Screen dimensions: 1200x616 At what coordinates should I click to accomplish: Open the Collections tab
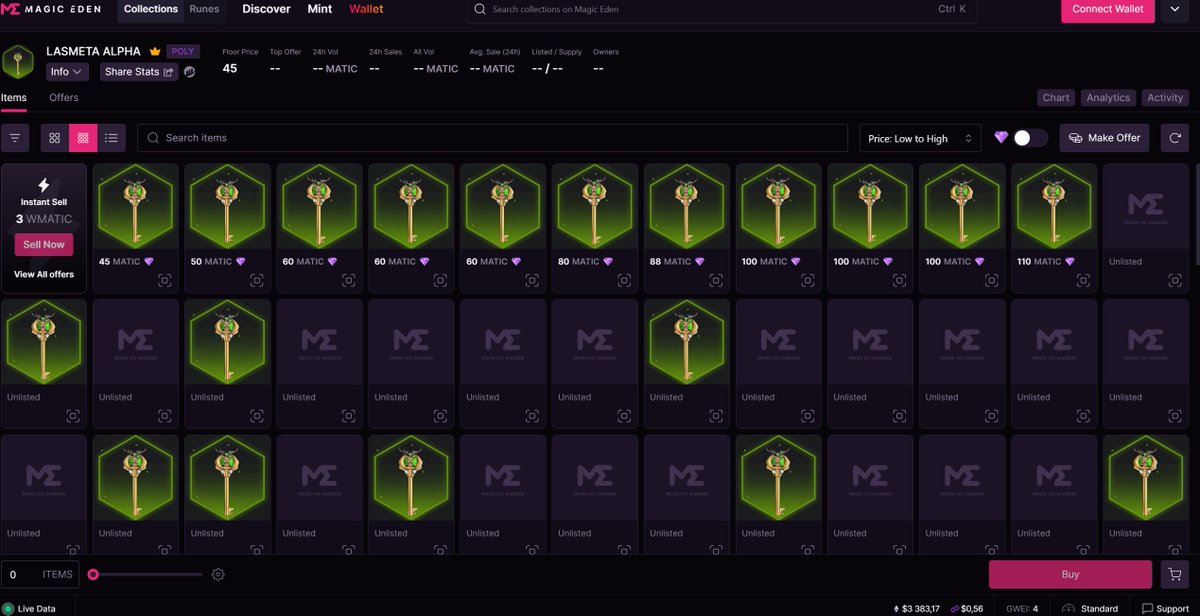click(x=151, y=9)
